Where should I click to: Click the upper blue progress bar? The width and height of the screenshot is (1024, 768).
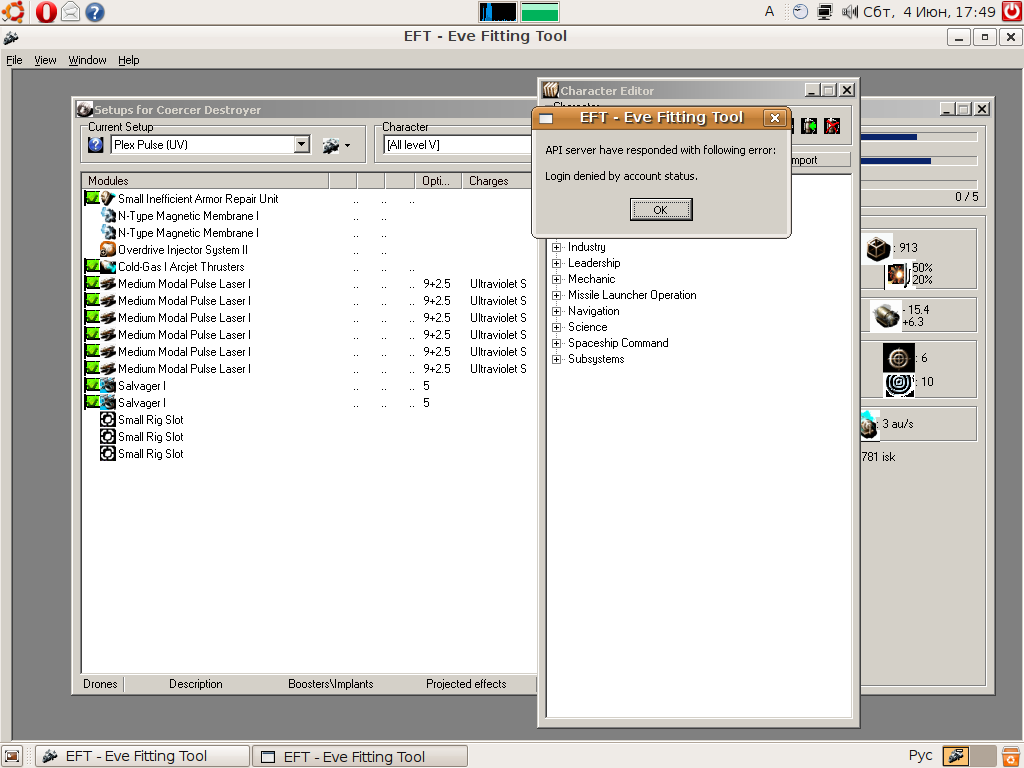coord(919,137)
